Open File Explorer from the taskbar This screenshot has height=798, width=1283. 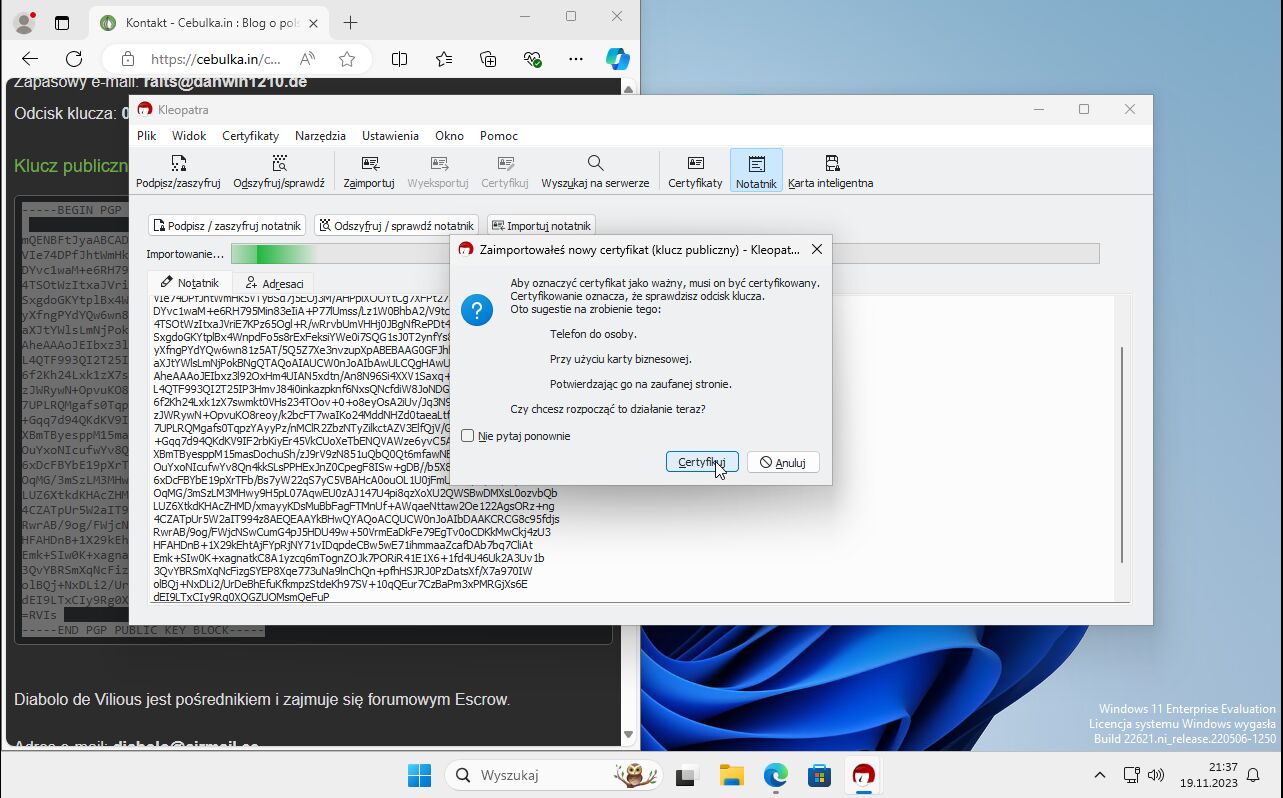point(731,775)
